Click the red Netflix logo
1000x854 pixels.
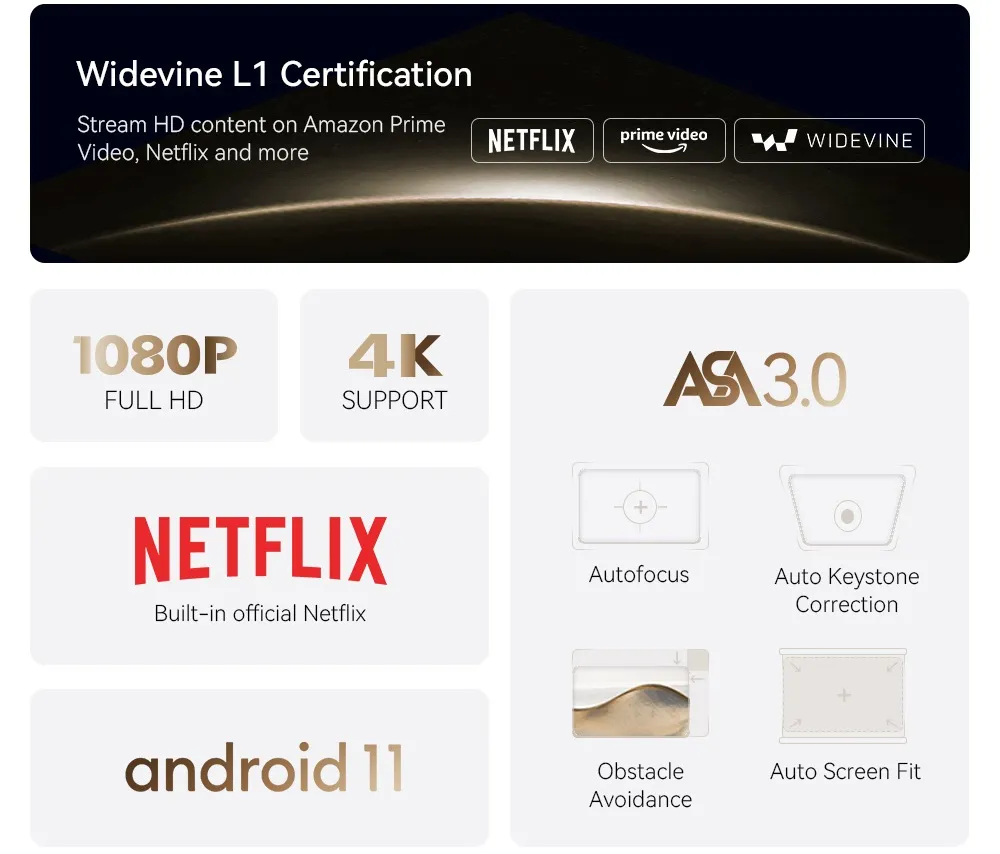[260, 550]
